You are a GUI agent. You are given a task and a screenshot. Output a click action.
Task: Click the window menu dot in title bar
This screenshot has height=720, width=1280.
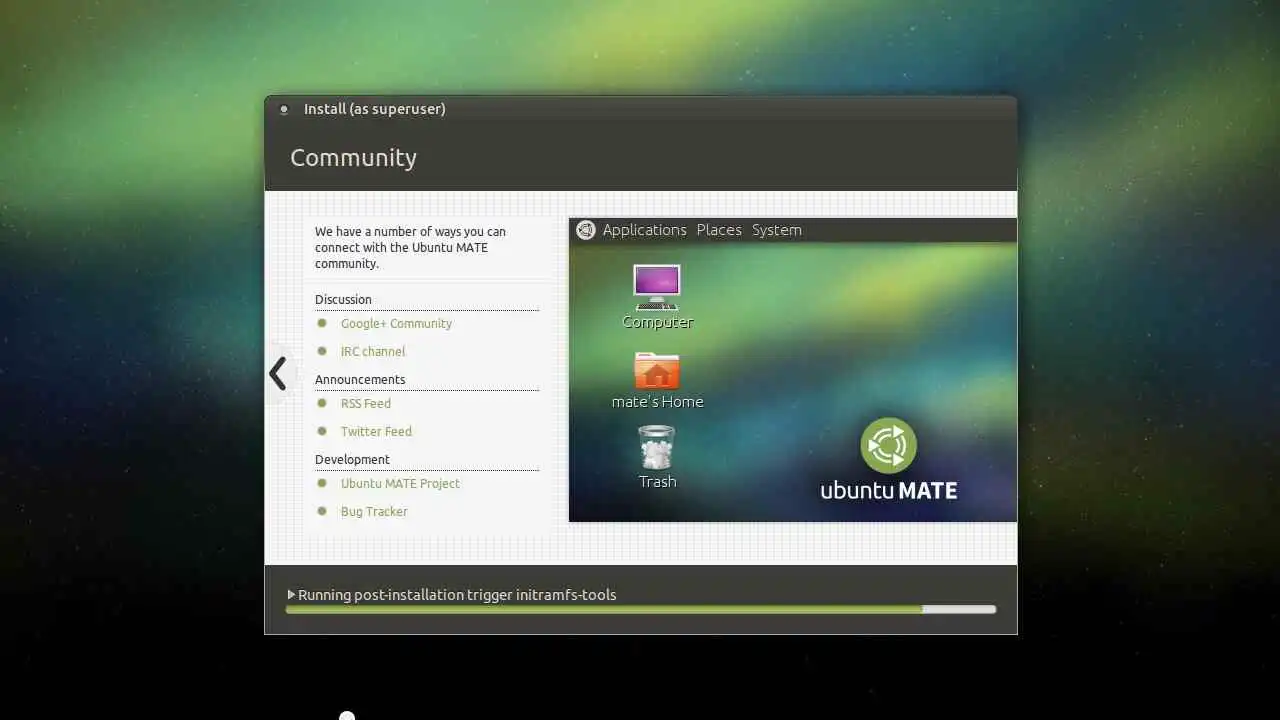(284, 109)
